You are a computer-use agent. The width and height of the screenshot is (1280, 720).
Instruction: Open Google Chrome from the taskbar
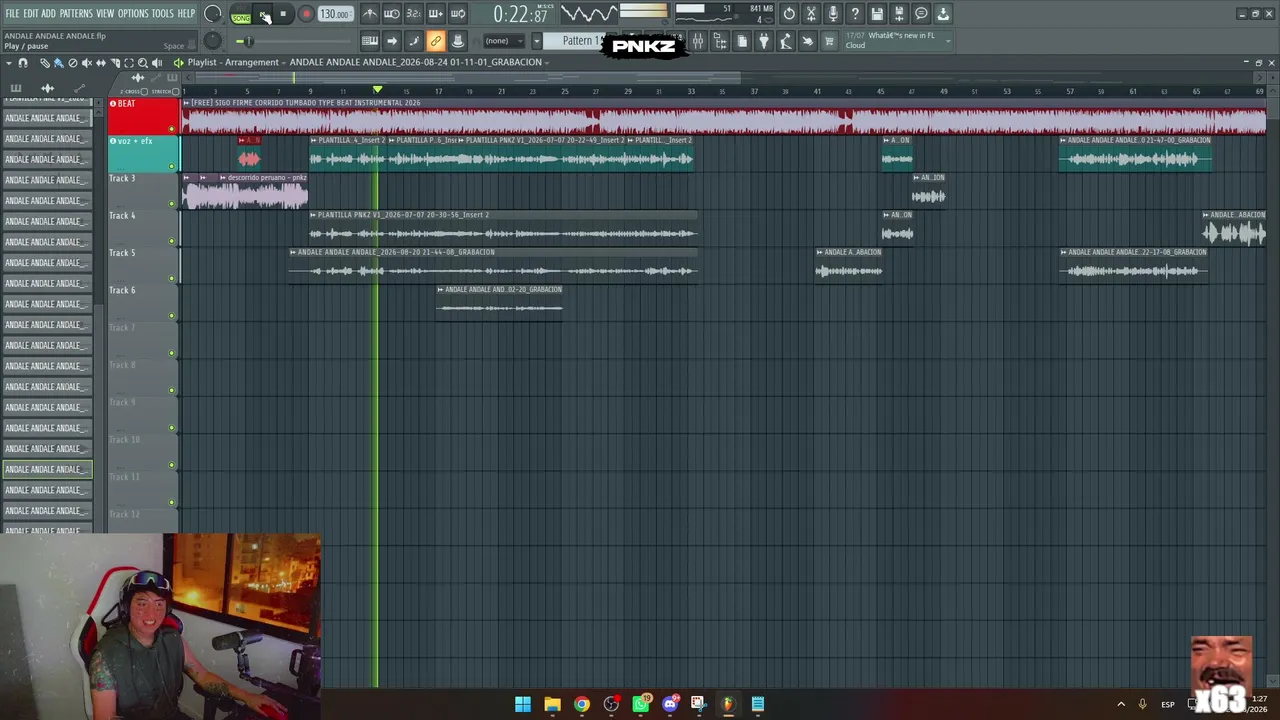point(582,704)
